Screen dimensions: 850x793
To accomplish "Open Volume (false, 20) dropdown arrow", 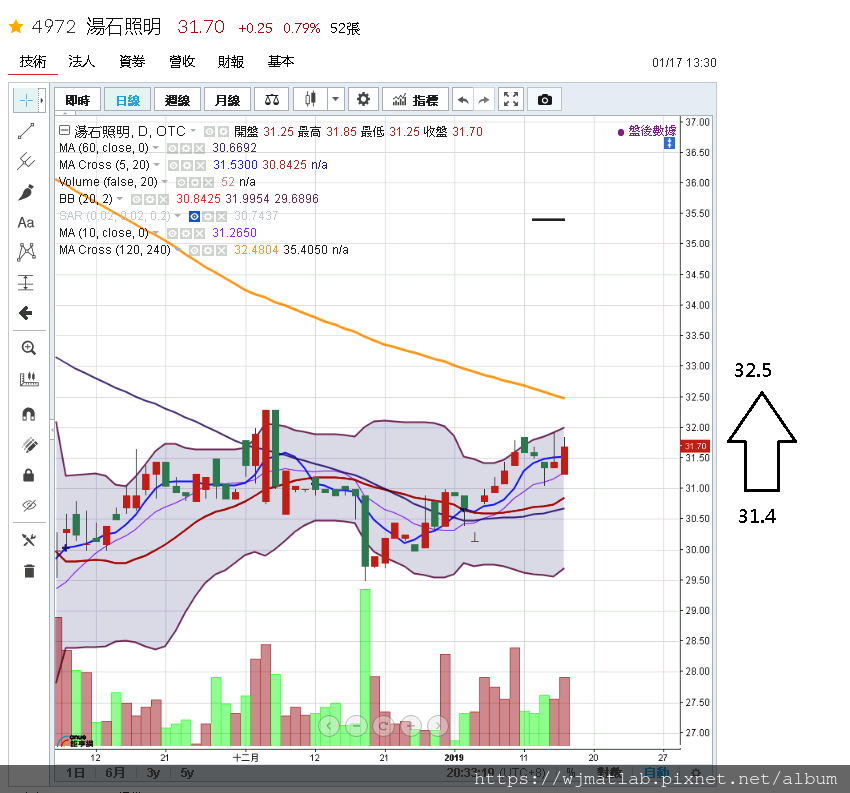I will tap(165, 182).
